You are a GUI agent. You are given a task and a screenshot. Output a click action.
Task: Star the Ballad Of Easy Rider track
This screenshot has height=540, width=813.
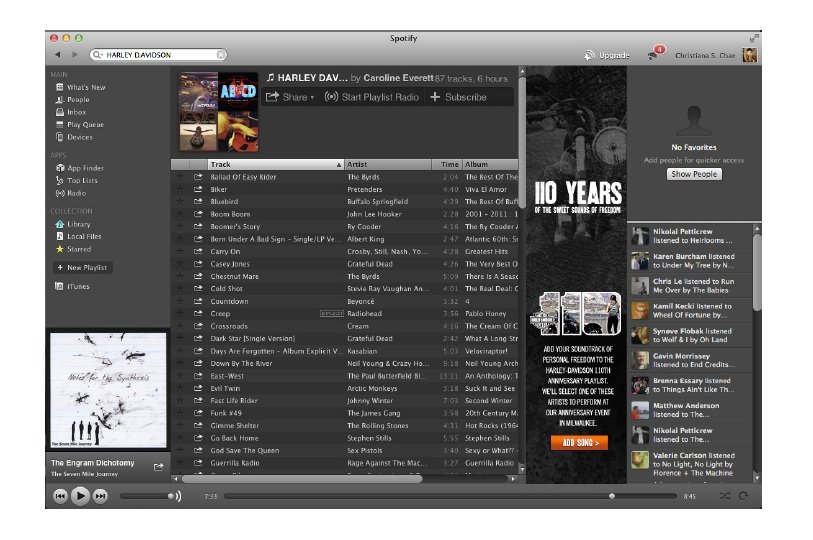point(180,177)
